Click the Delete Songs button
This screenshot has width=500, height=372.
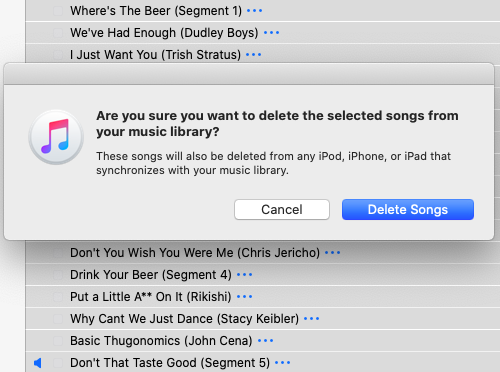[408, 209]
